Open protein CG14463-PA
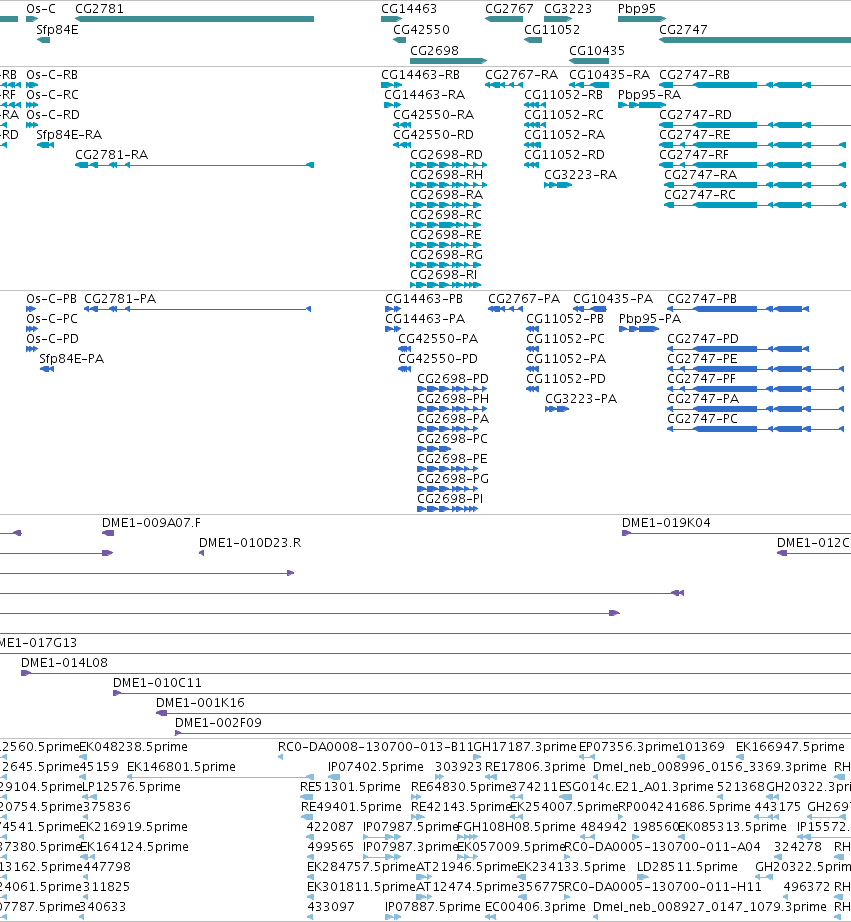The image size is (851, 922). pos(425,319)
